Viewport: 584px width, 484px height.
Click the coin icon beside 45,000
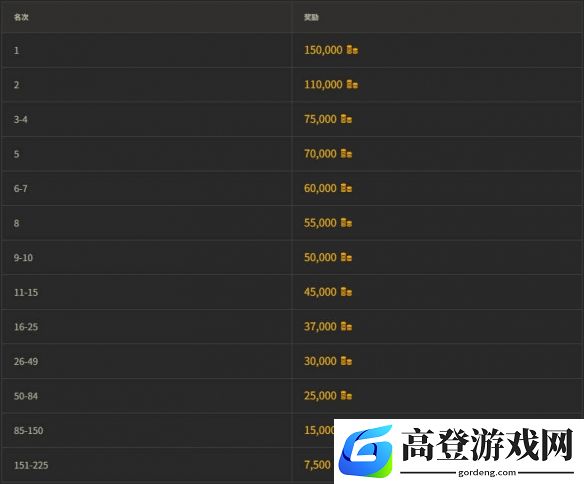click(346, 292)
